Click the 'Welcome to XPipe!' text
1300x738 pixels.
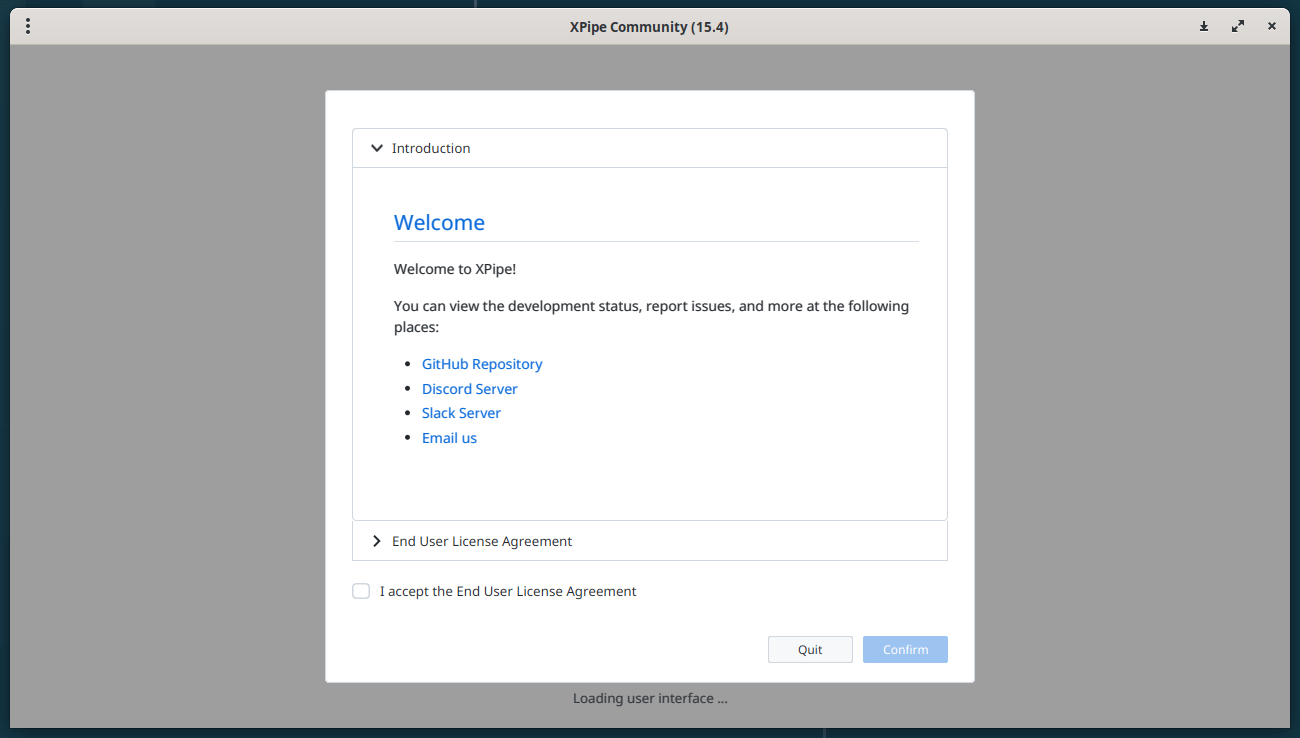455,269
